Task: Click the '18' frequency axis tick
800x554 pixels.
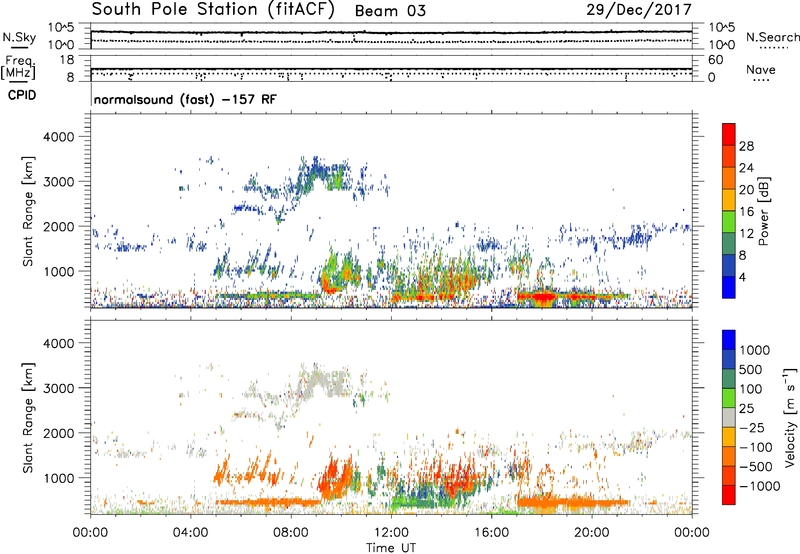Action: tap(66, 60)
